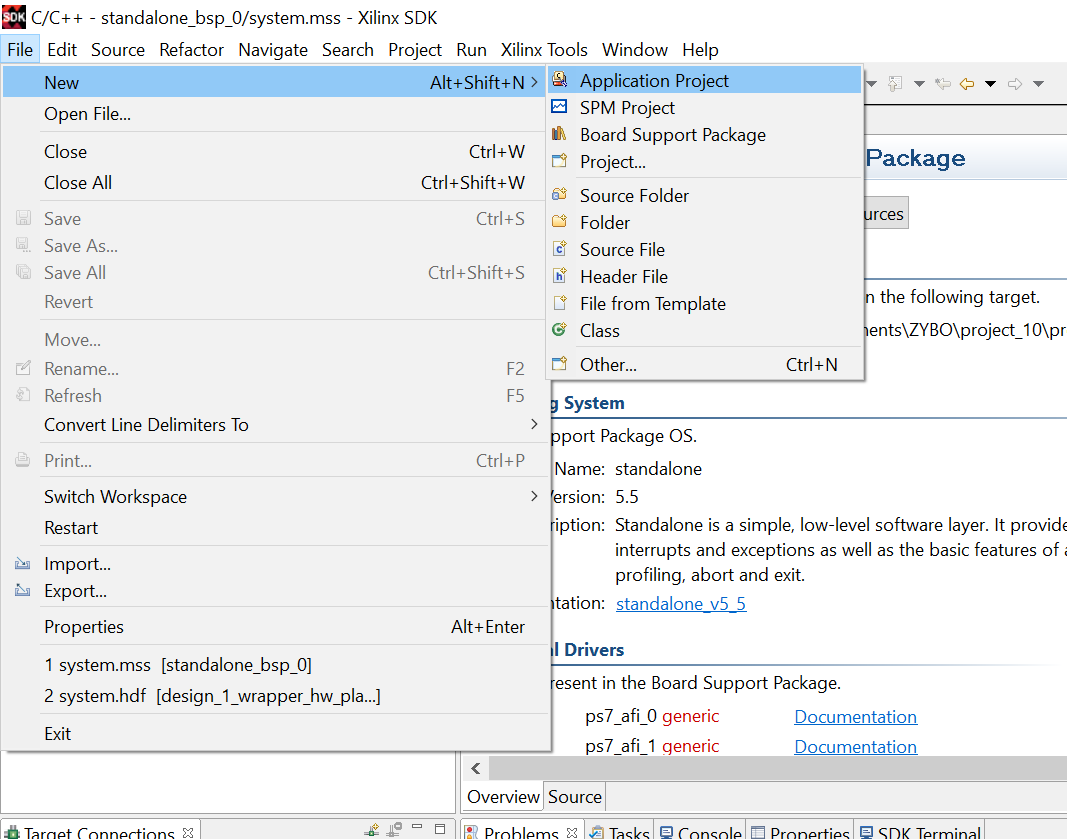Switch to the Overview editor tab
1067x839 pixels.
[x=503, y=796]
